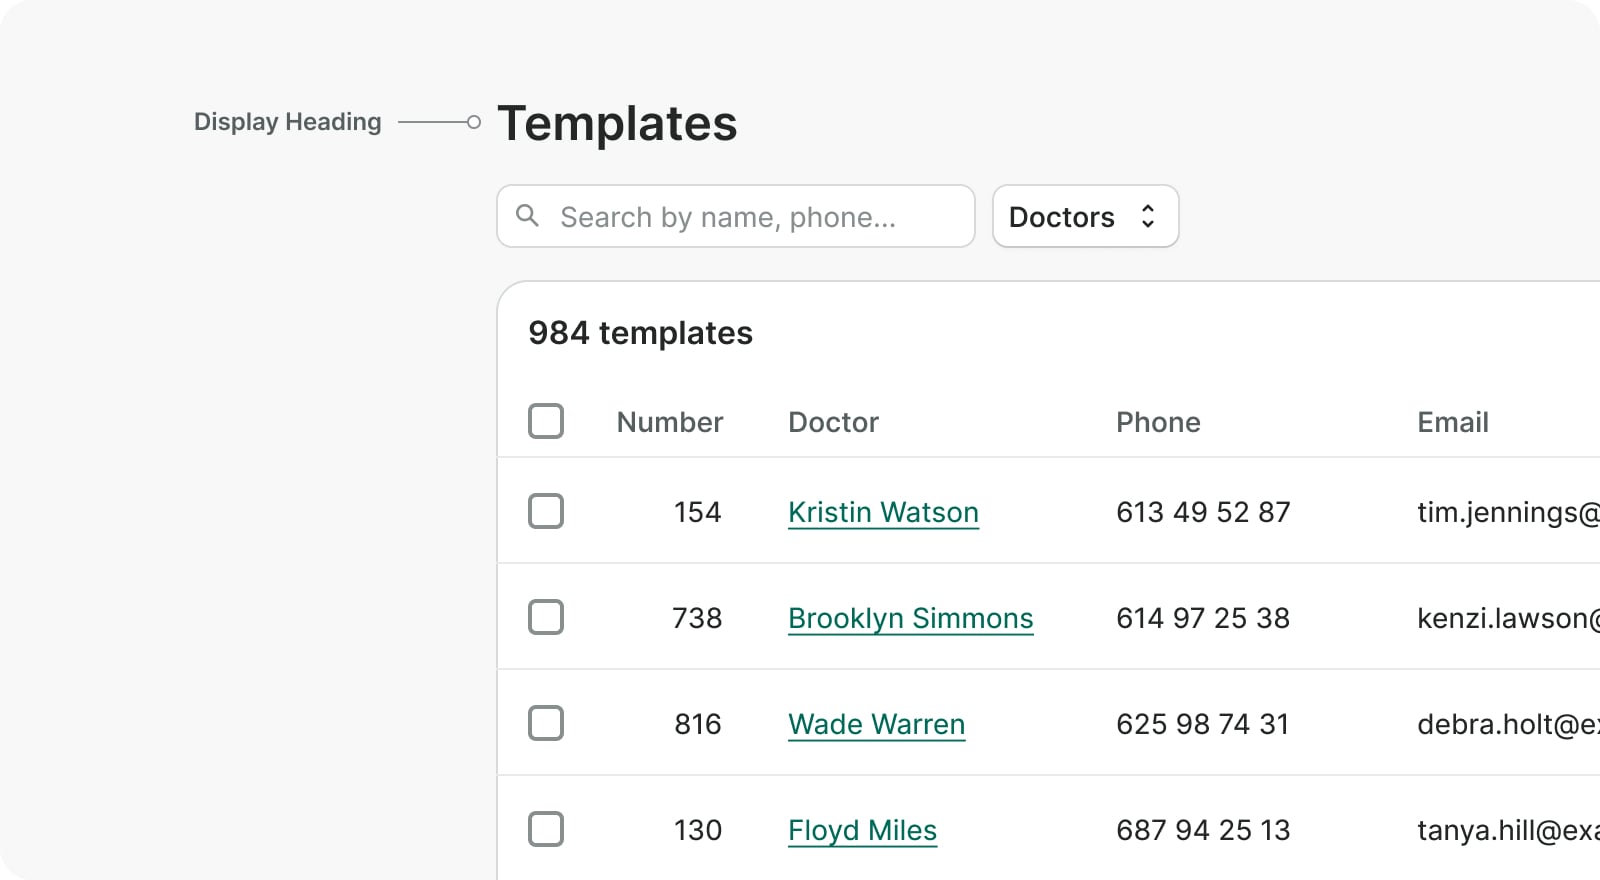Viewport: 1600px width, 880px height.
Task: Sort by the Doctor column header
Action: coord(833,422)
